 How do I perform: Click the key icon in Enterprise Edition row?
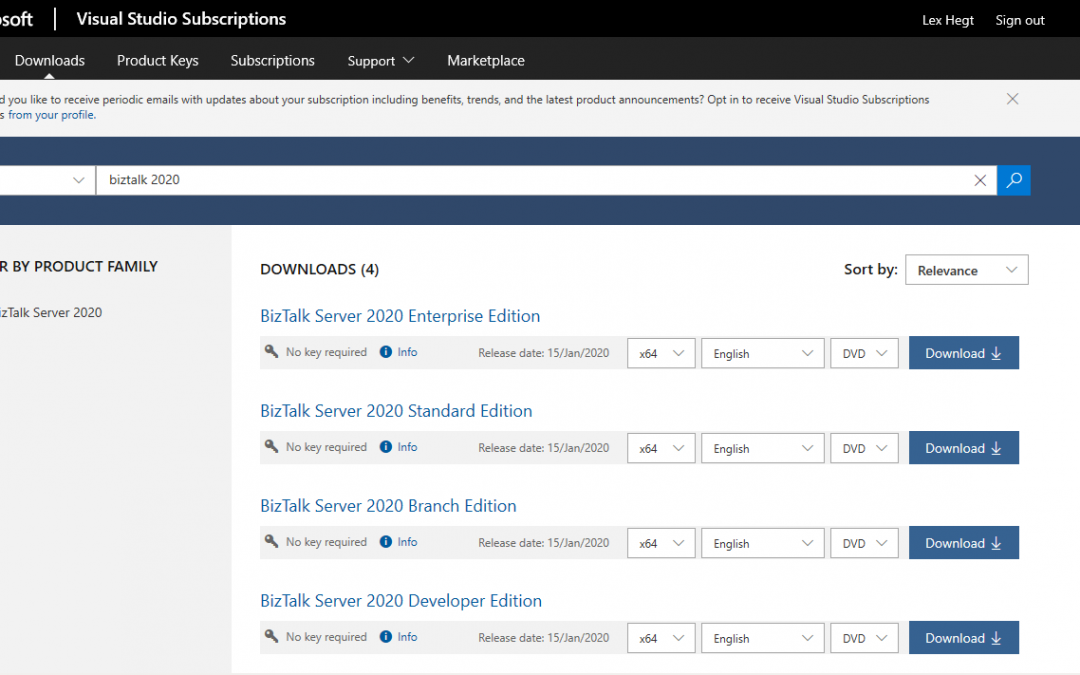pyautogui.click(x=271, y=351)
